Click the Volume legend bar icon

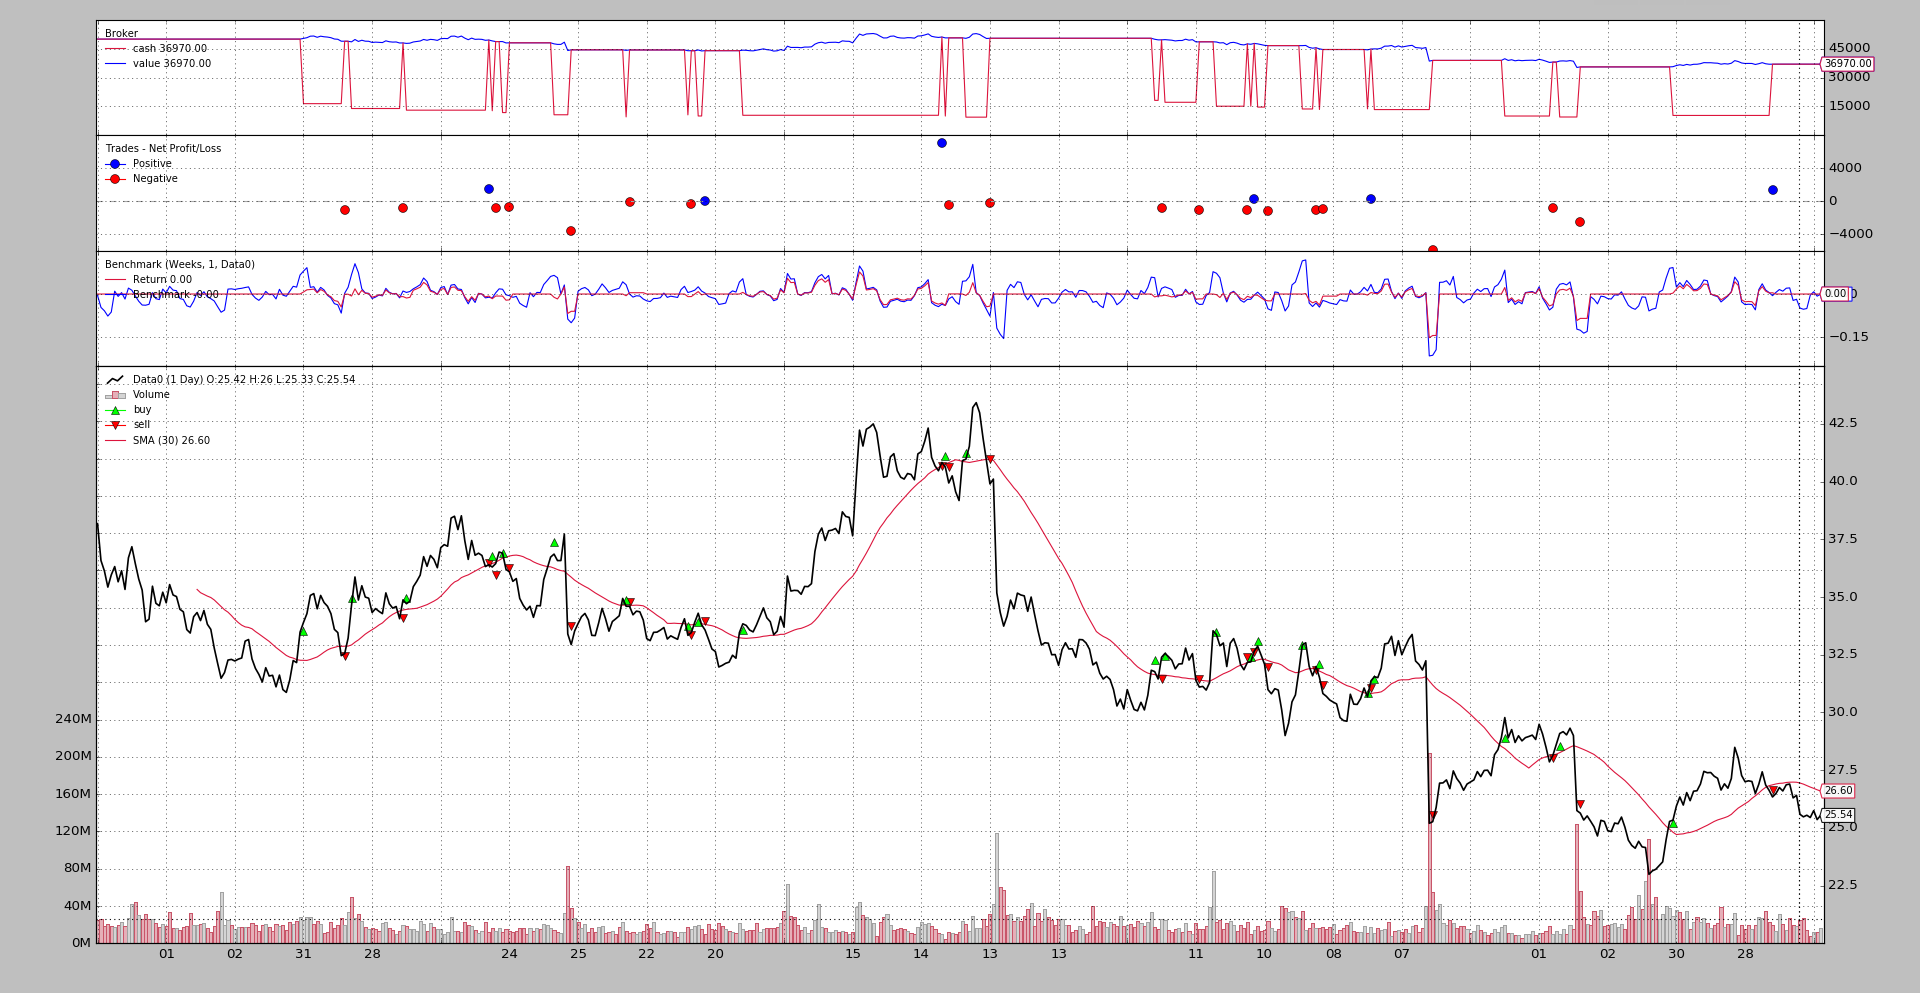(x=115, y=395)
